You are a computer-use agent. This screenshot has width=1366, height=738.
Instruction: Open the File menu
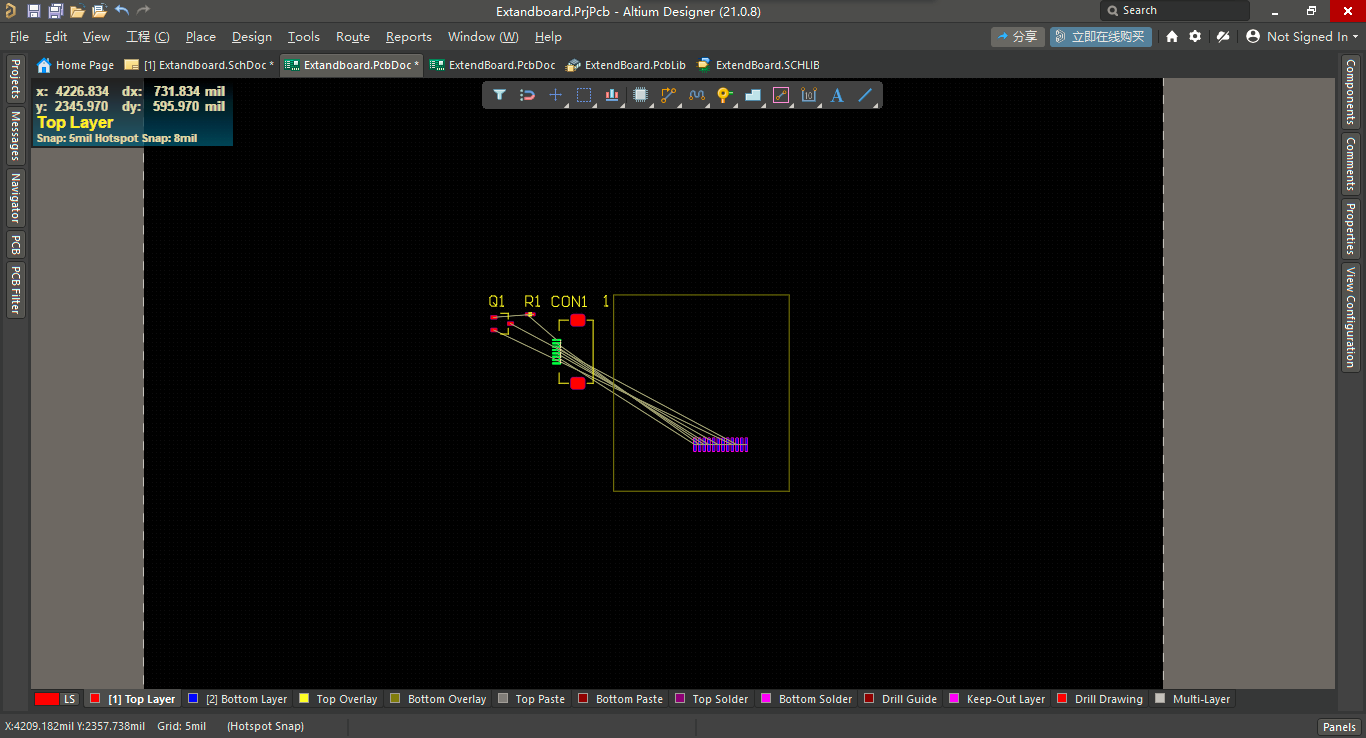[19, 36]
